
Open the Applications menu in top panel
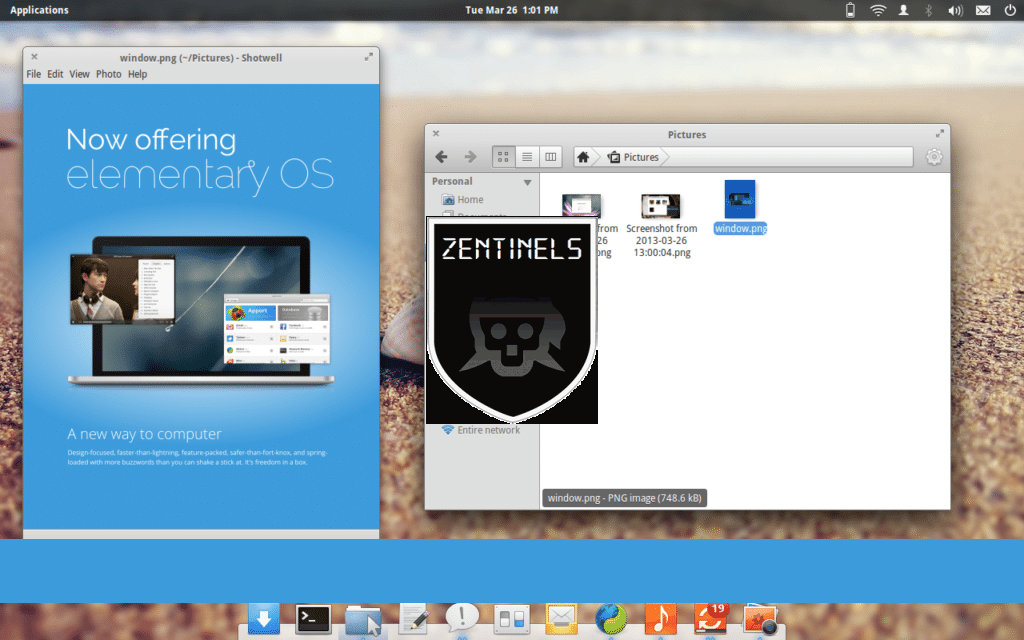click(x=39, y=10)
